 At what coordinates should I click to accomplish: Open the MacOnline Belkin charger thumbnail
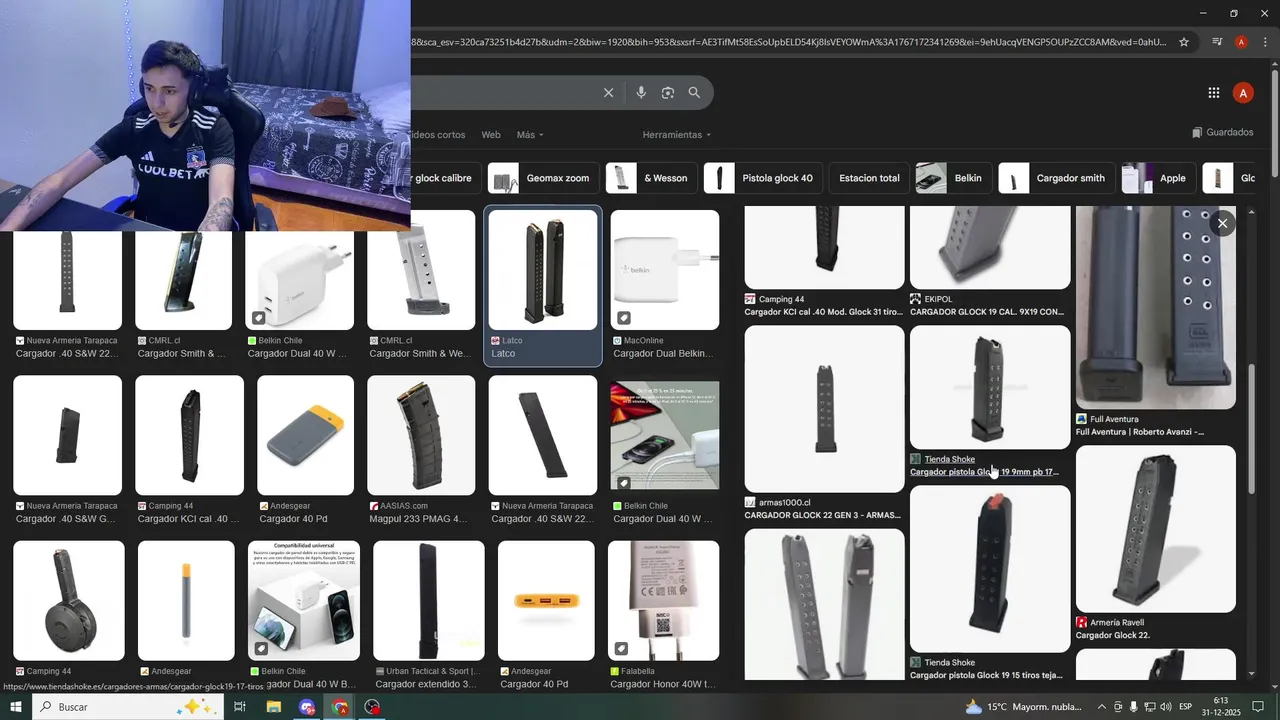tap(665, 270)
